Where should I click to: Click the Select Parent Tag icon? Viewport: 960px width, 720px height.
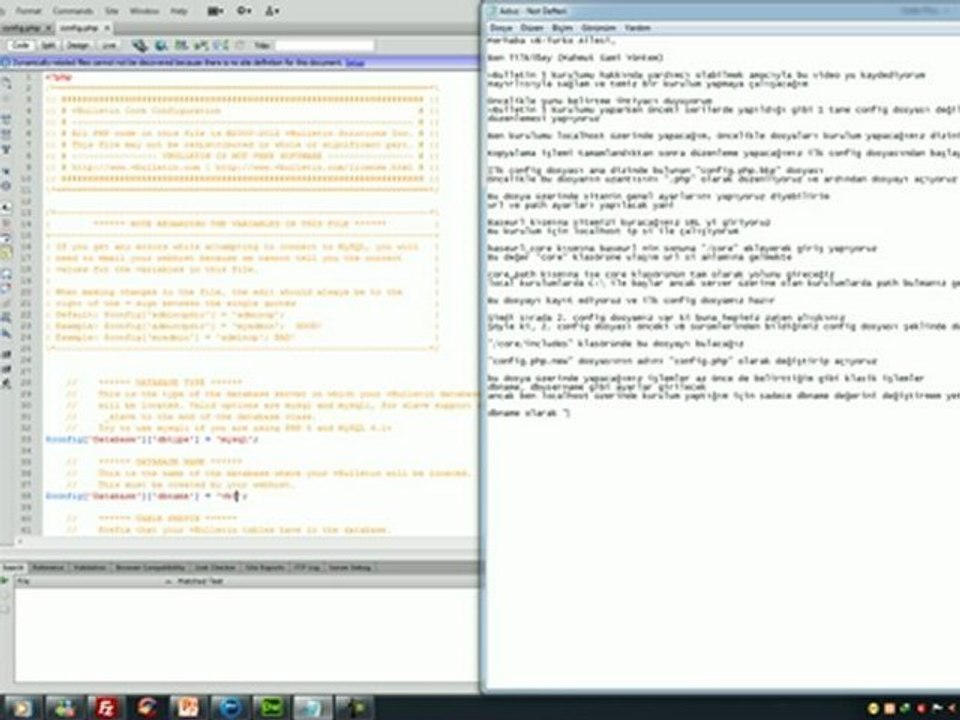click(6, 172)
